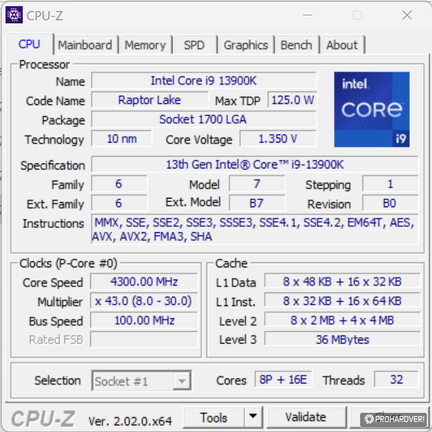Click the Max TDP value 125.0 W
Image resolution: width=432 pixels, height=432 pixels.
pos(292,100)
